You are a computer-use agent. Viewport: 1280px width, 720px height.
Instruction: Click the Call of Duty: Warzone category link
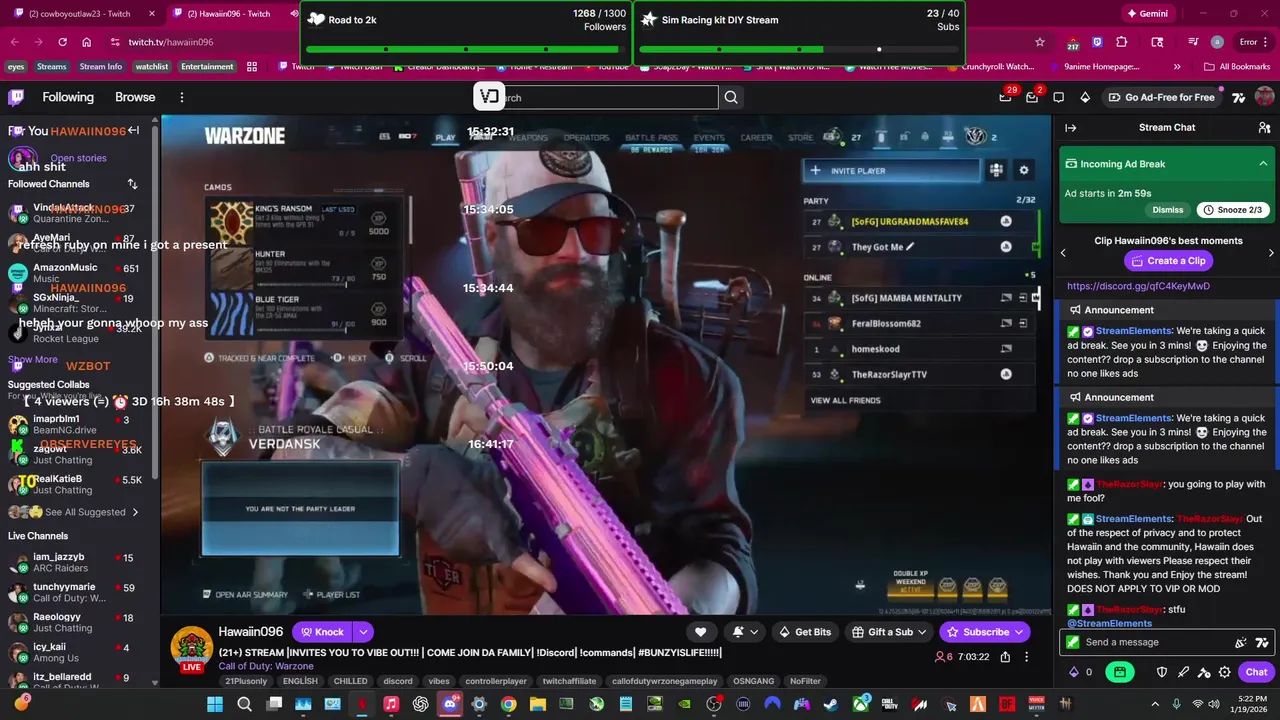coord(266,666)
